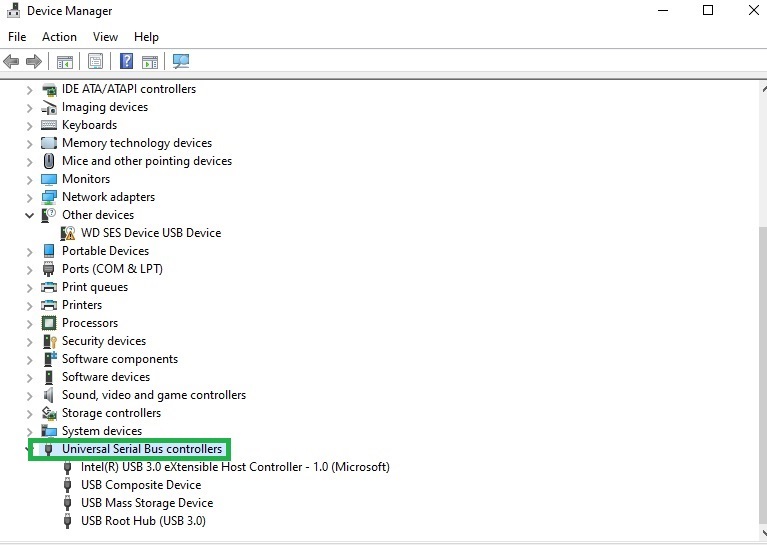Click the Action pane toolbar icon
The width and height of the screenshot is (767, 545).
tap(150, 62)
